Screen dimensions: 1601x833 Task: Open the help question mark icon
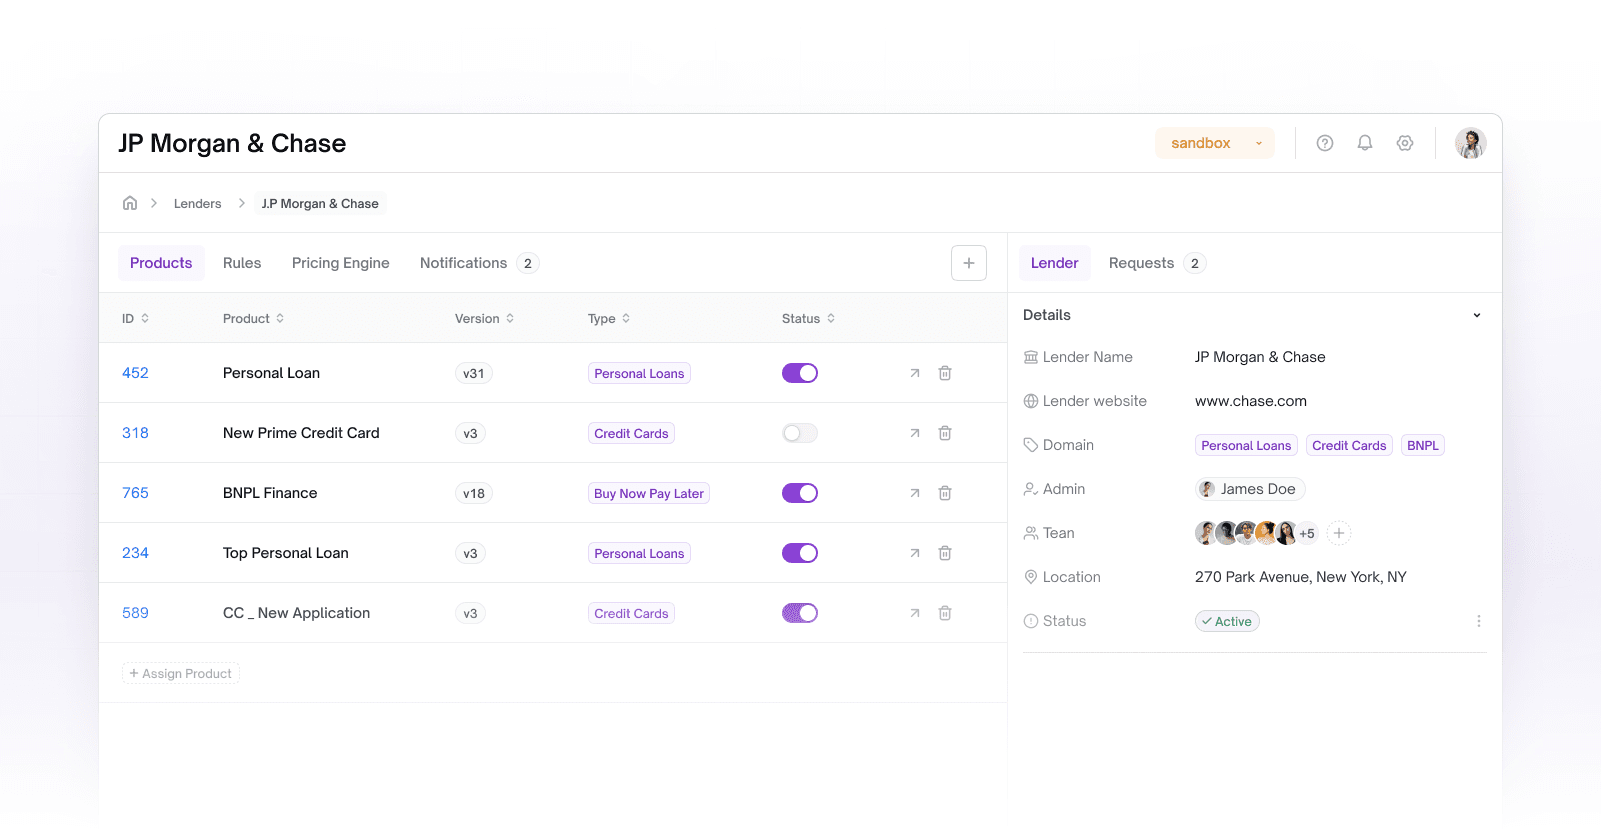pos(1325,143)
